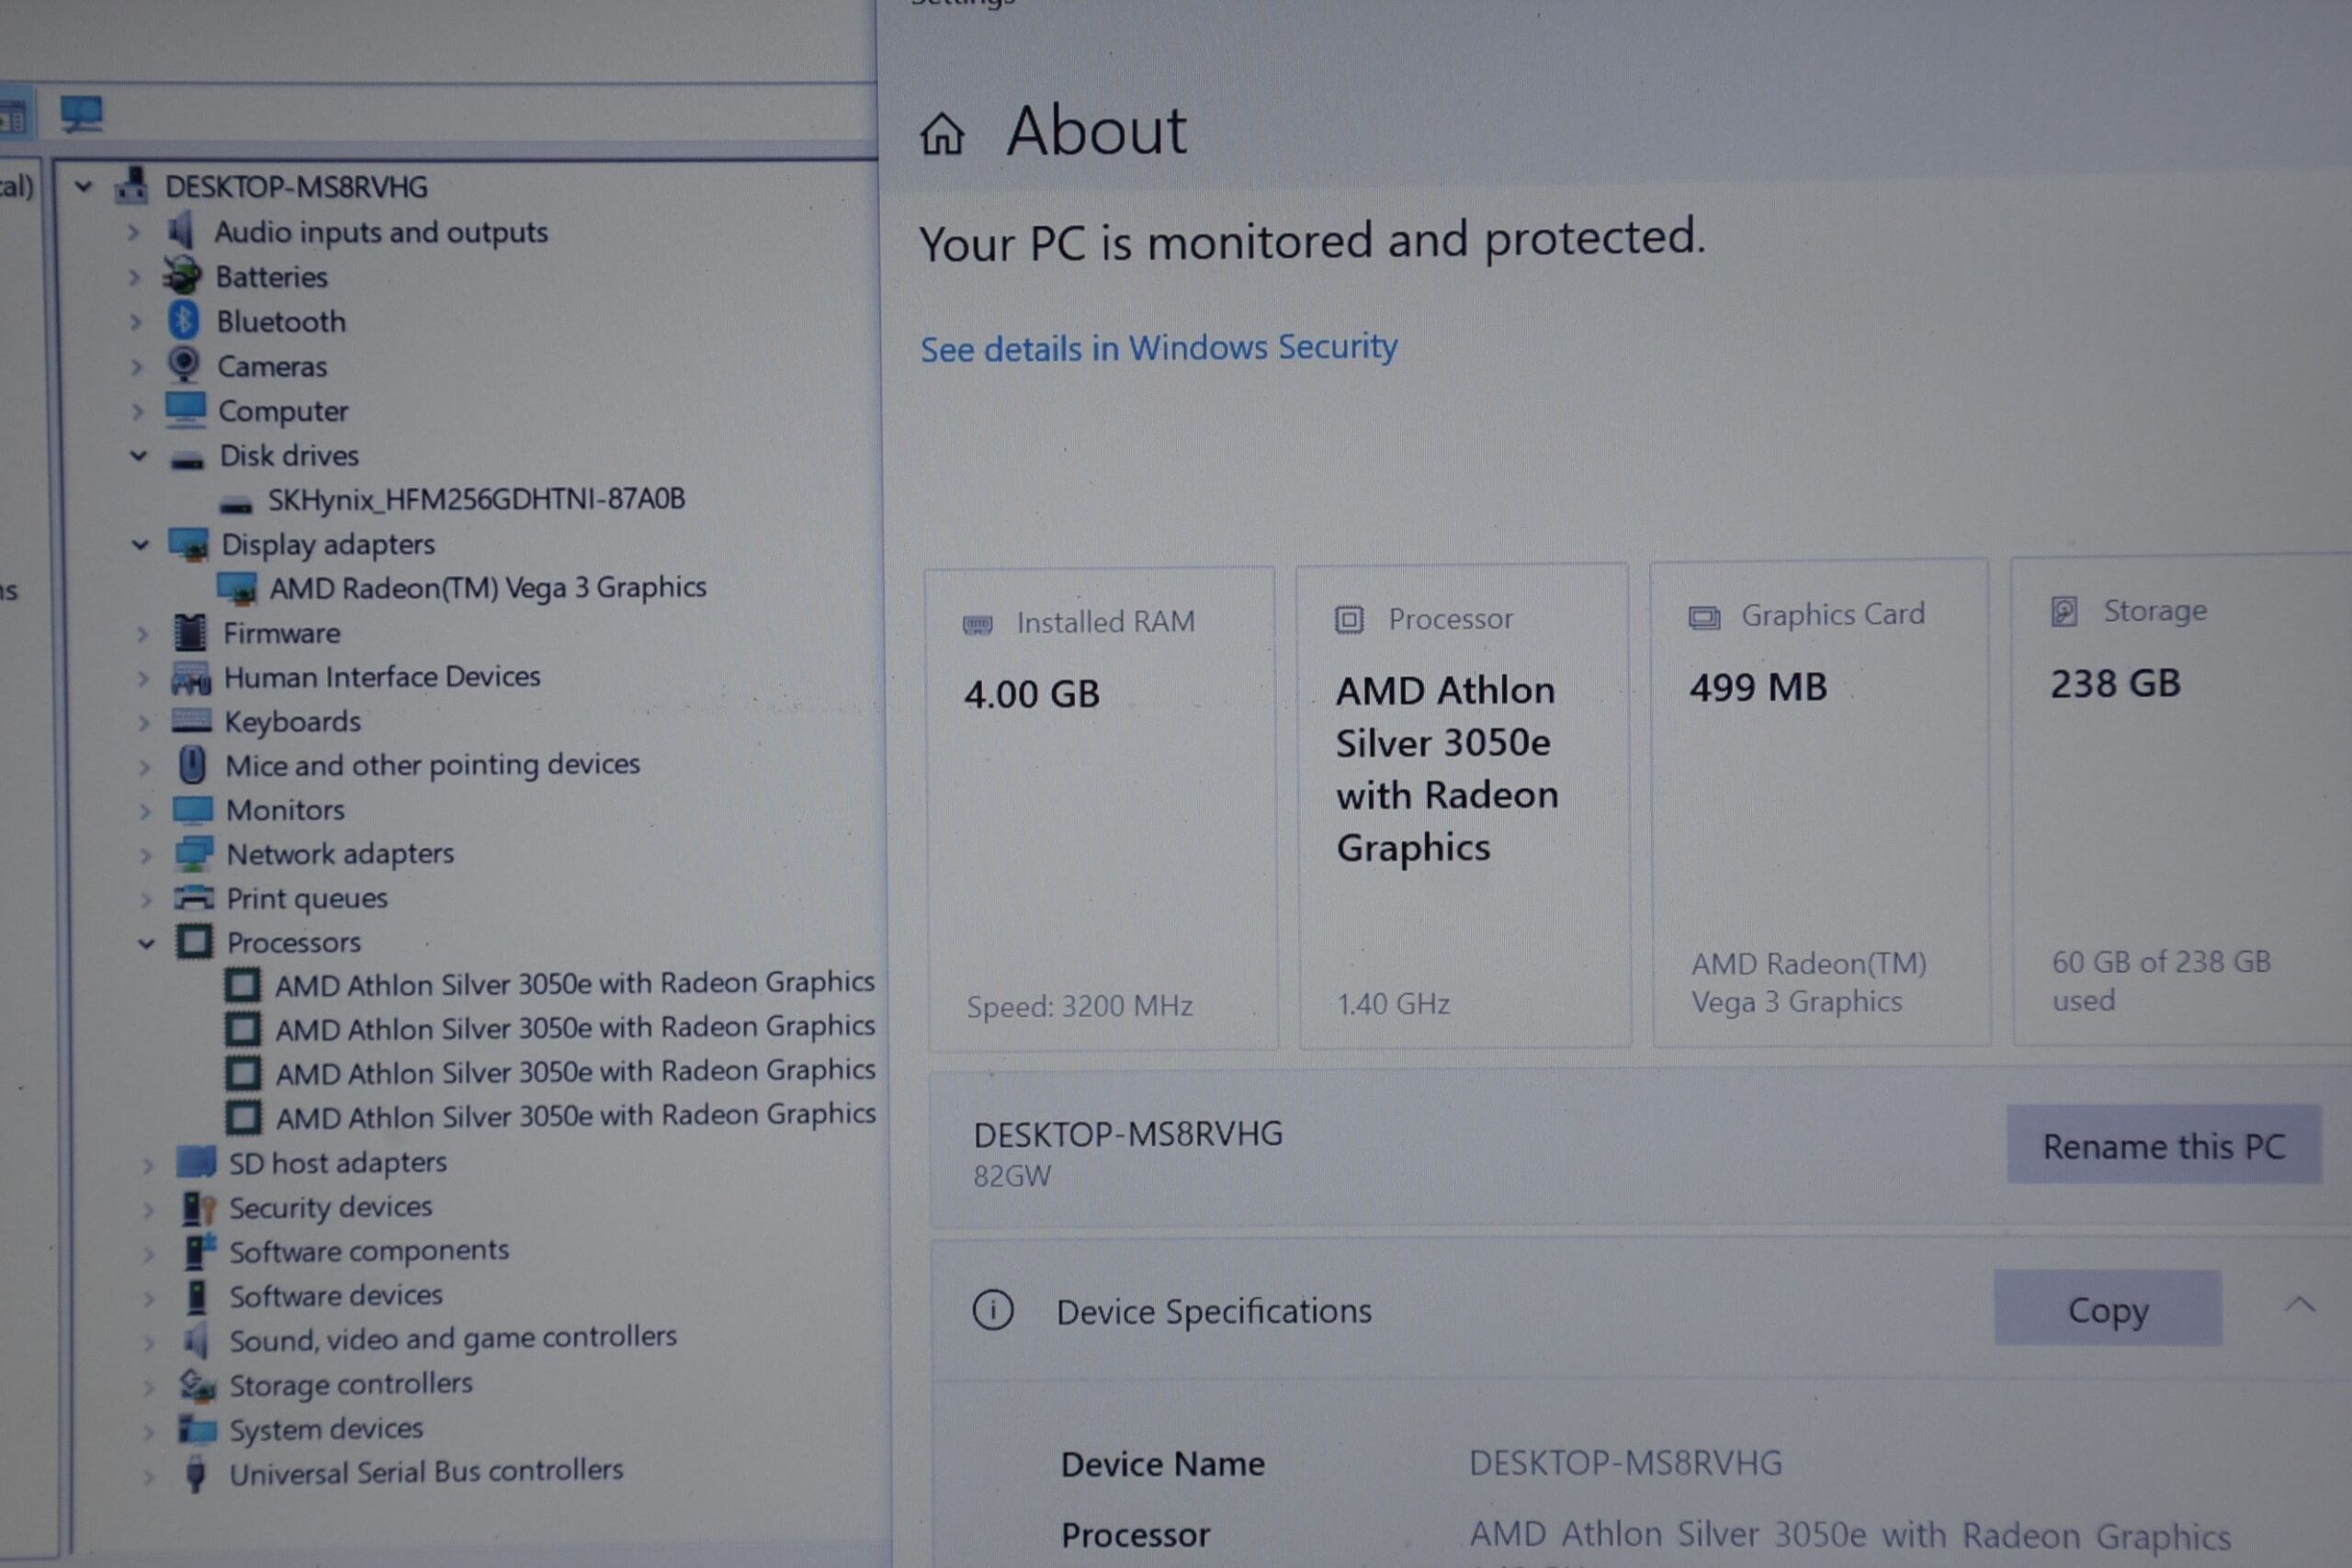Click the Sound, video and game controllers icon
The height and width of the screenshot is (1568, 2352).
198,1340
